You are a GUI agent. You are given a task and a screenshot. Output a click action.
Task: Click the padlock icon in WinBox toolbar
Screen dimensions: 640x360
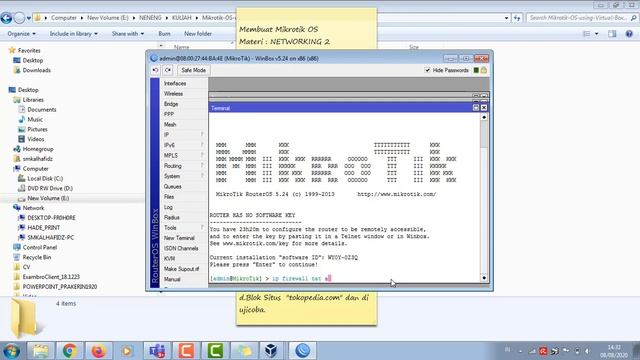pos(484,70)
